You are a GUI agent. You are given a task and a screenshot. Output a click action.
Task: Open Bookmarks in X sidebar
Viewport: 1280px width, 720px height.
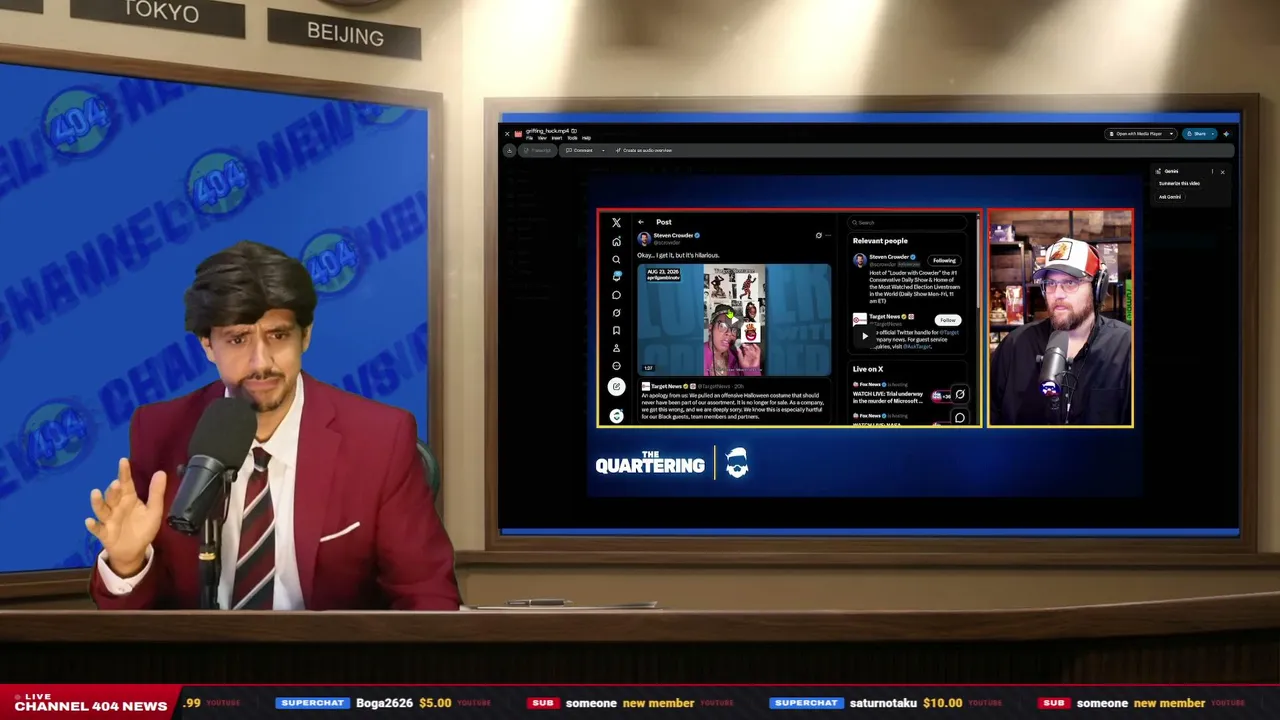(x=616, y=330)
